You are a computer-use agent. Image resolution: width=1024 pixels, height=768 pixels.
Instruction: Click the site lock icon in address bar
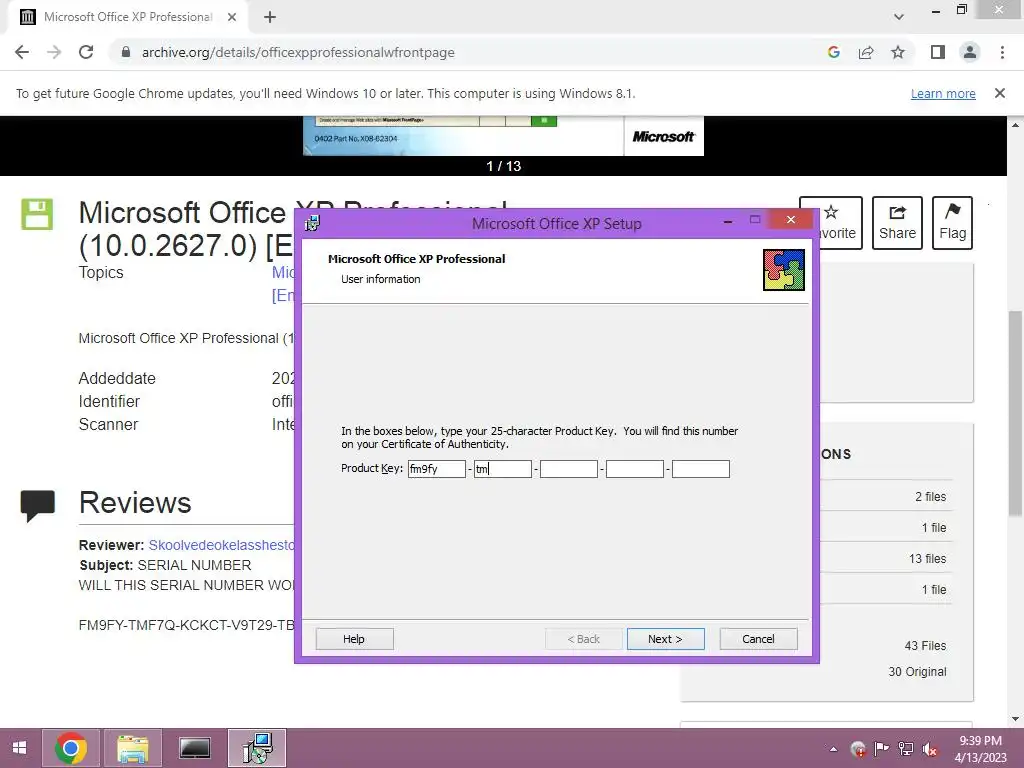point(126,52)
